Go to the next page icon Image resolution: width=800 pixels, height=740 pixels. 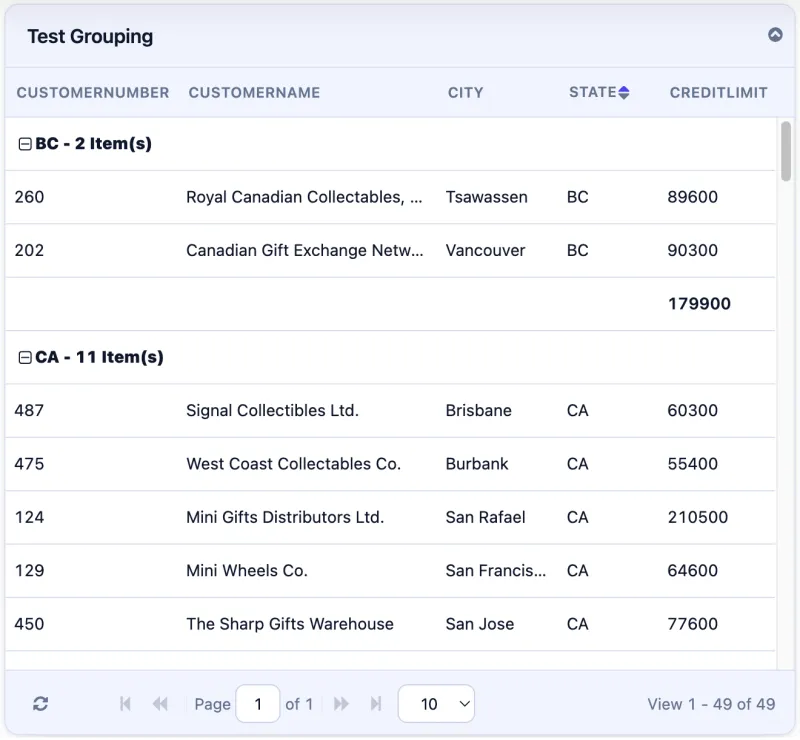point(341,704)
